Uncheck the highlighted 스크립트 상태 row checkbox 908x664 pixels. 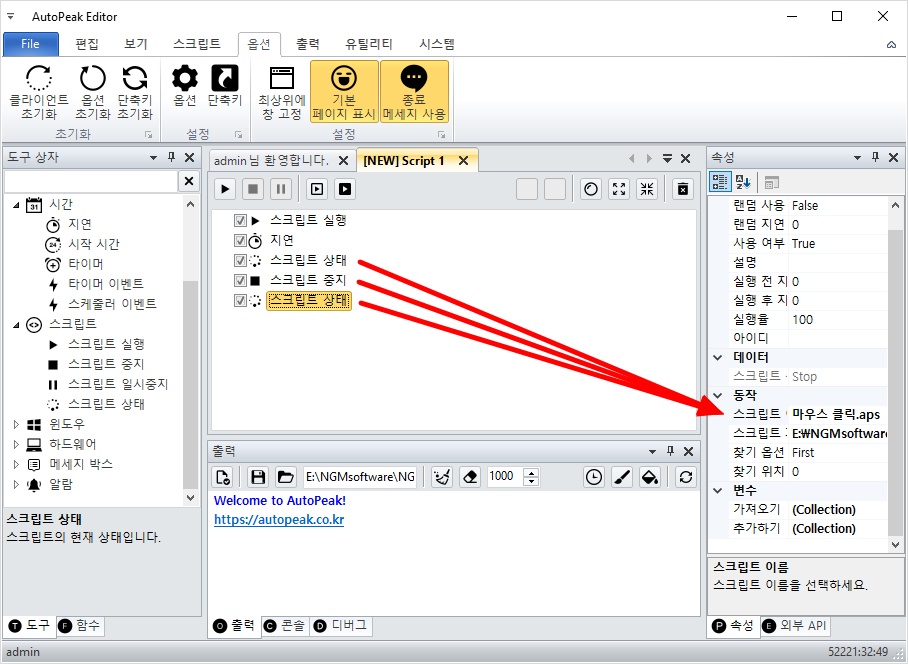click(x=240, y=301)
